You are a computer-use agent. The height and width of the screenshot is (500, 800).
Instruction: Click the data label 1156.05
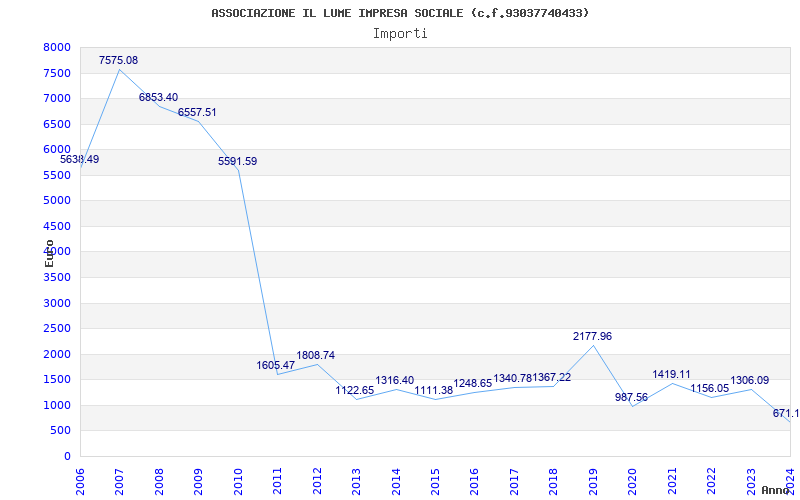click(x=710, y=388)
